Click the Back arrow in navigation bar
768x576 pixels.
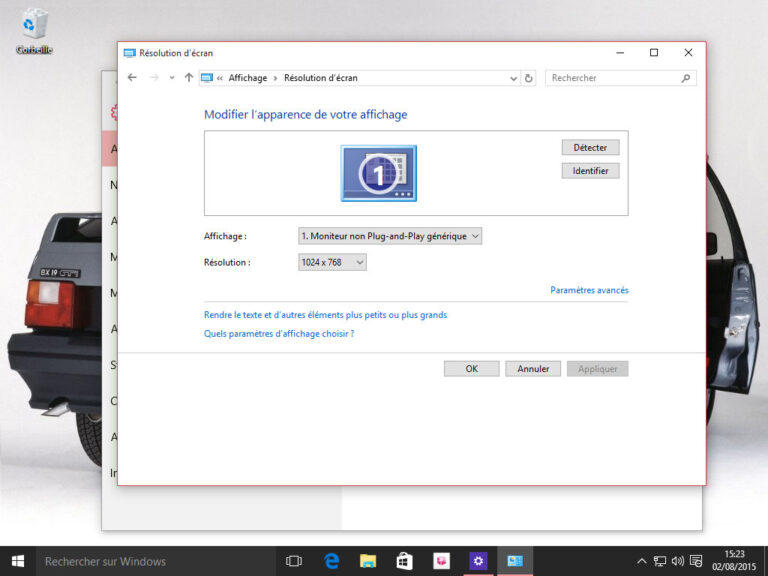coord(132,78)
